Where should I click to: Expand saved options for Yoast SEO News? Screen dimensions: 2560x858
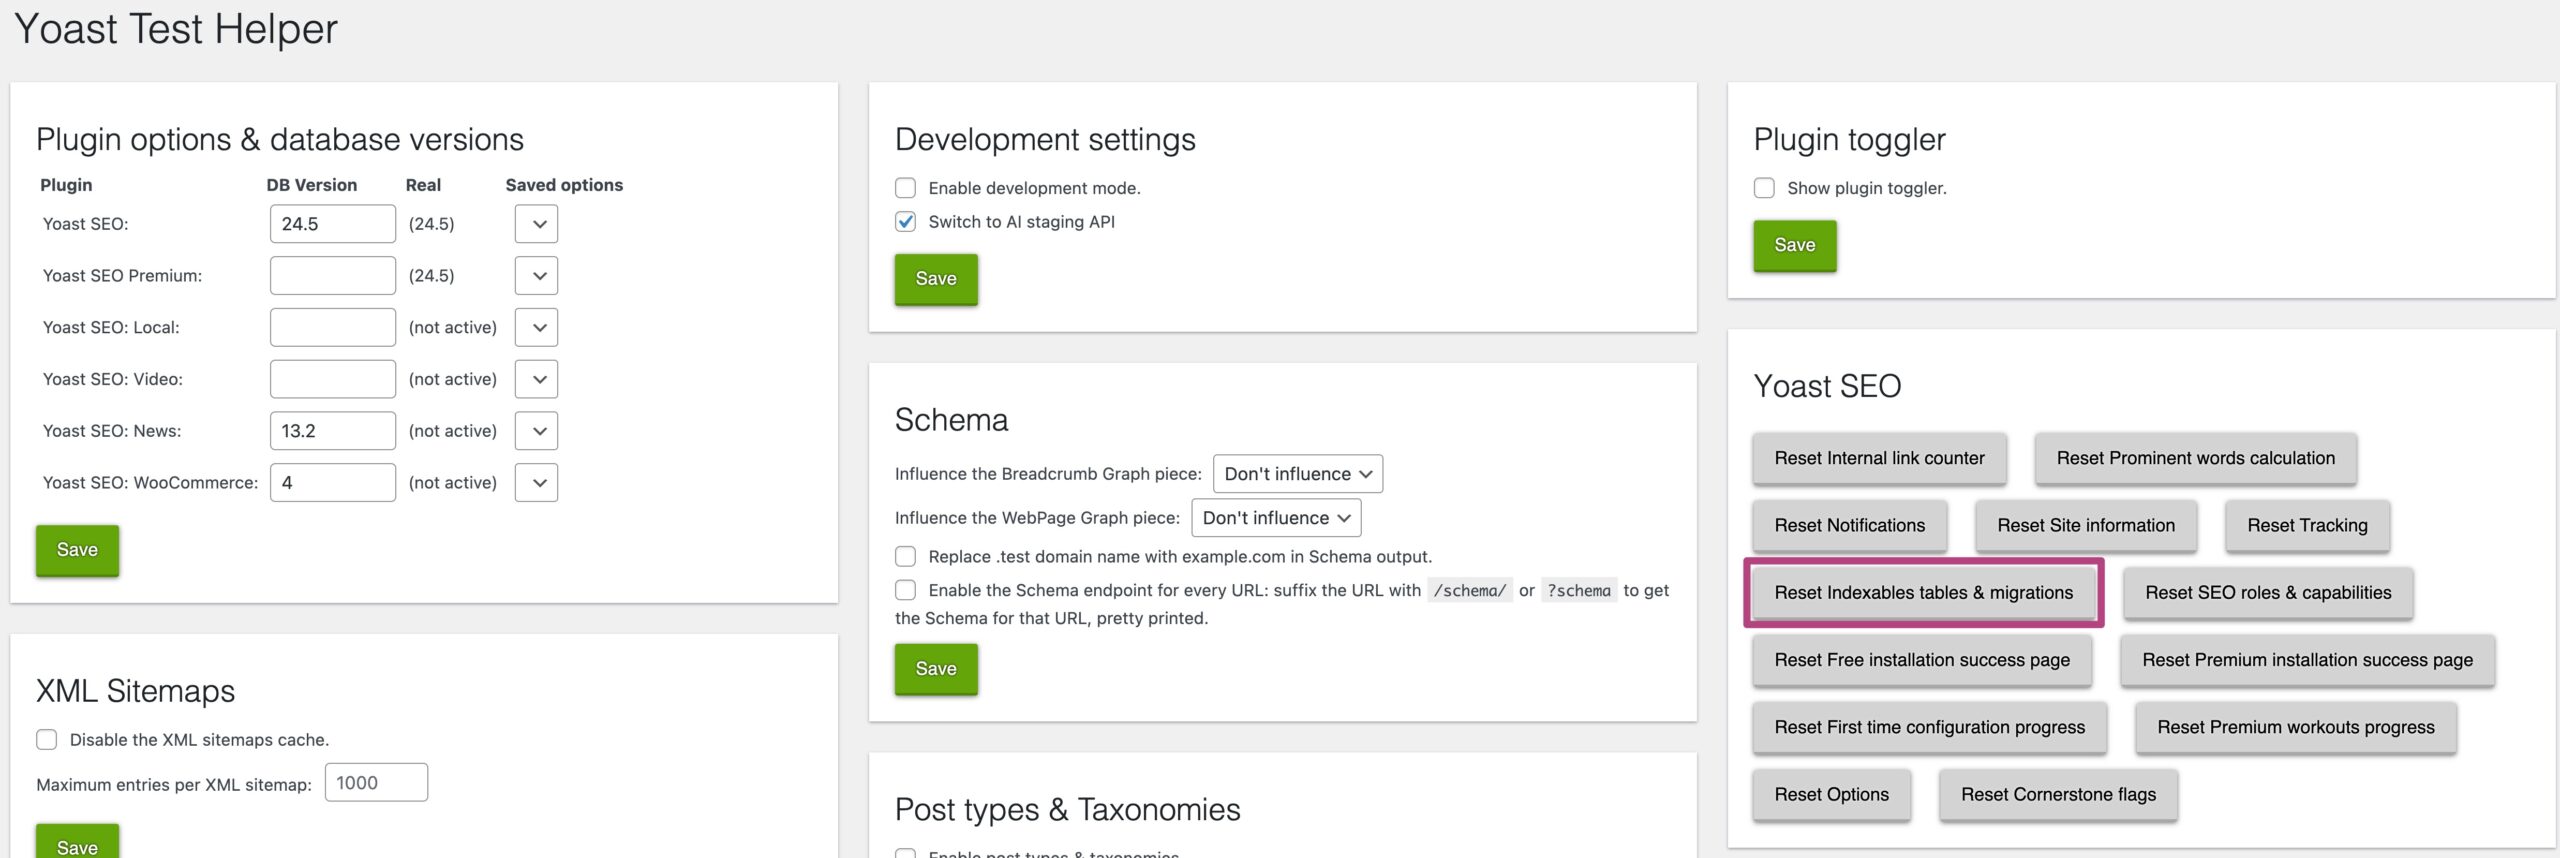(x=536, y=430)
